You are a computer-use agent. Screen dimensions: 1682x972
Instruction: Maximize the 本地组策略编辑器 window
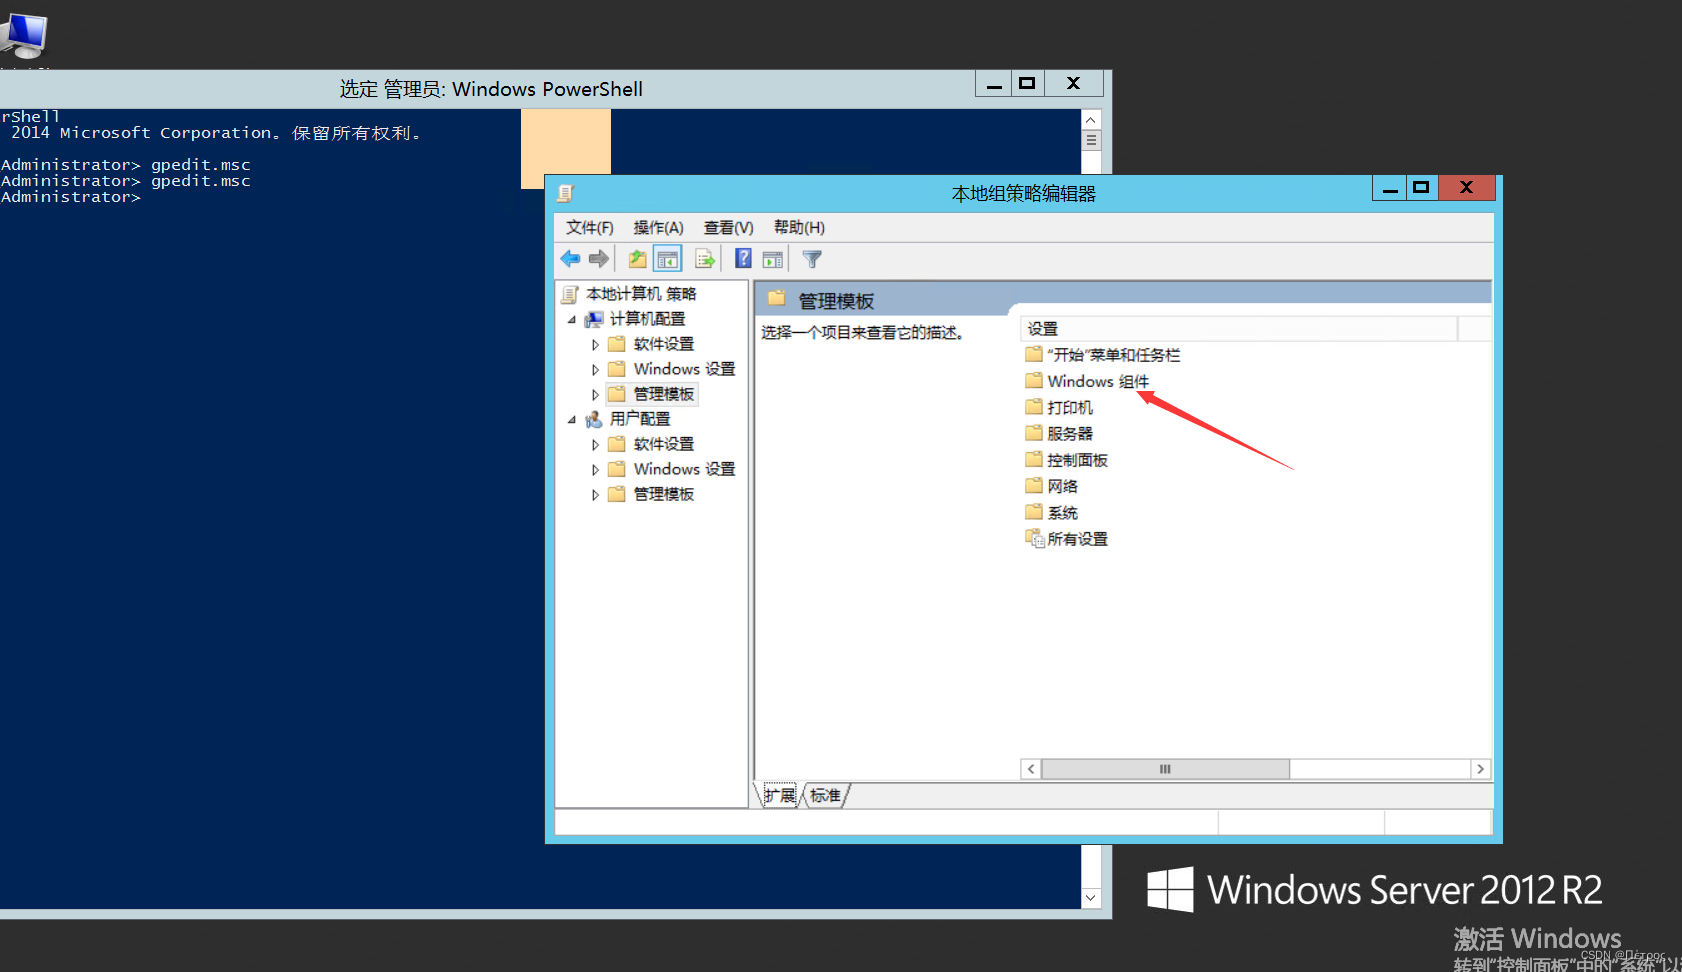click(1421, 188)
